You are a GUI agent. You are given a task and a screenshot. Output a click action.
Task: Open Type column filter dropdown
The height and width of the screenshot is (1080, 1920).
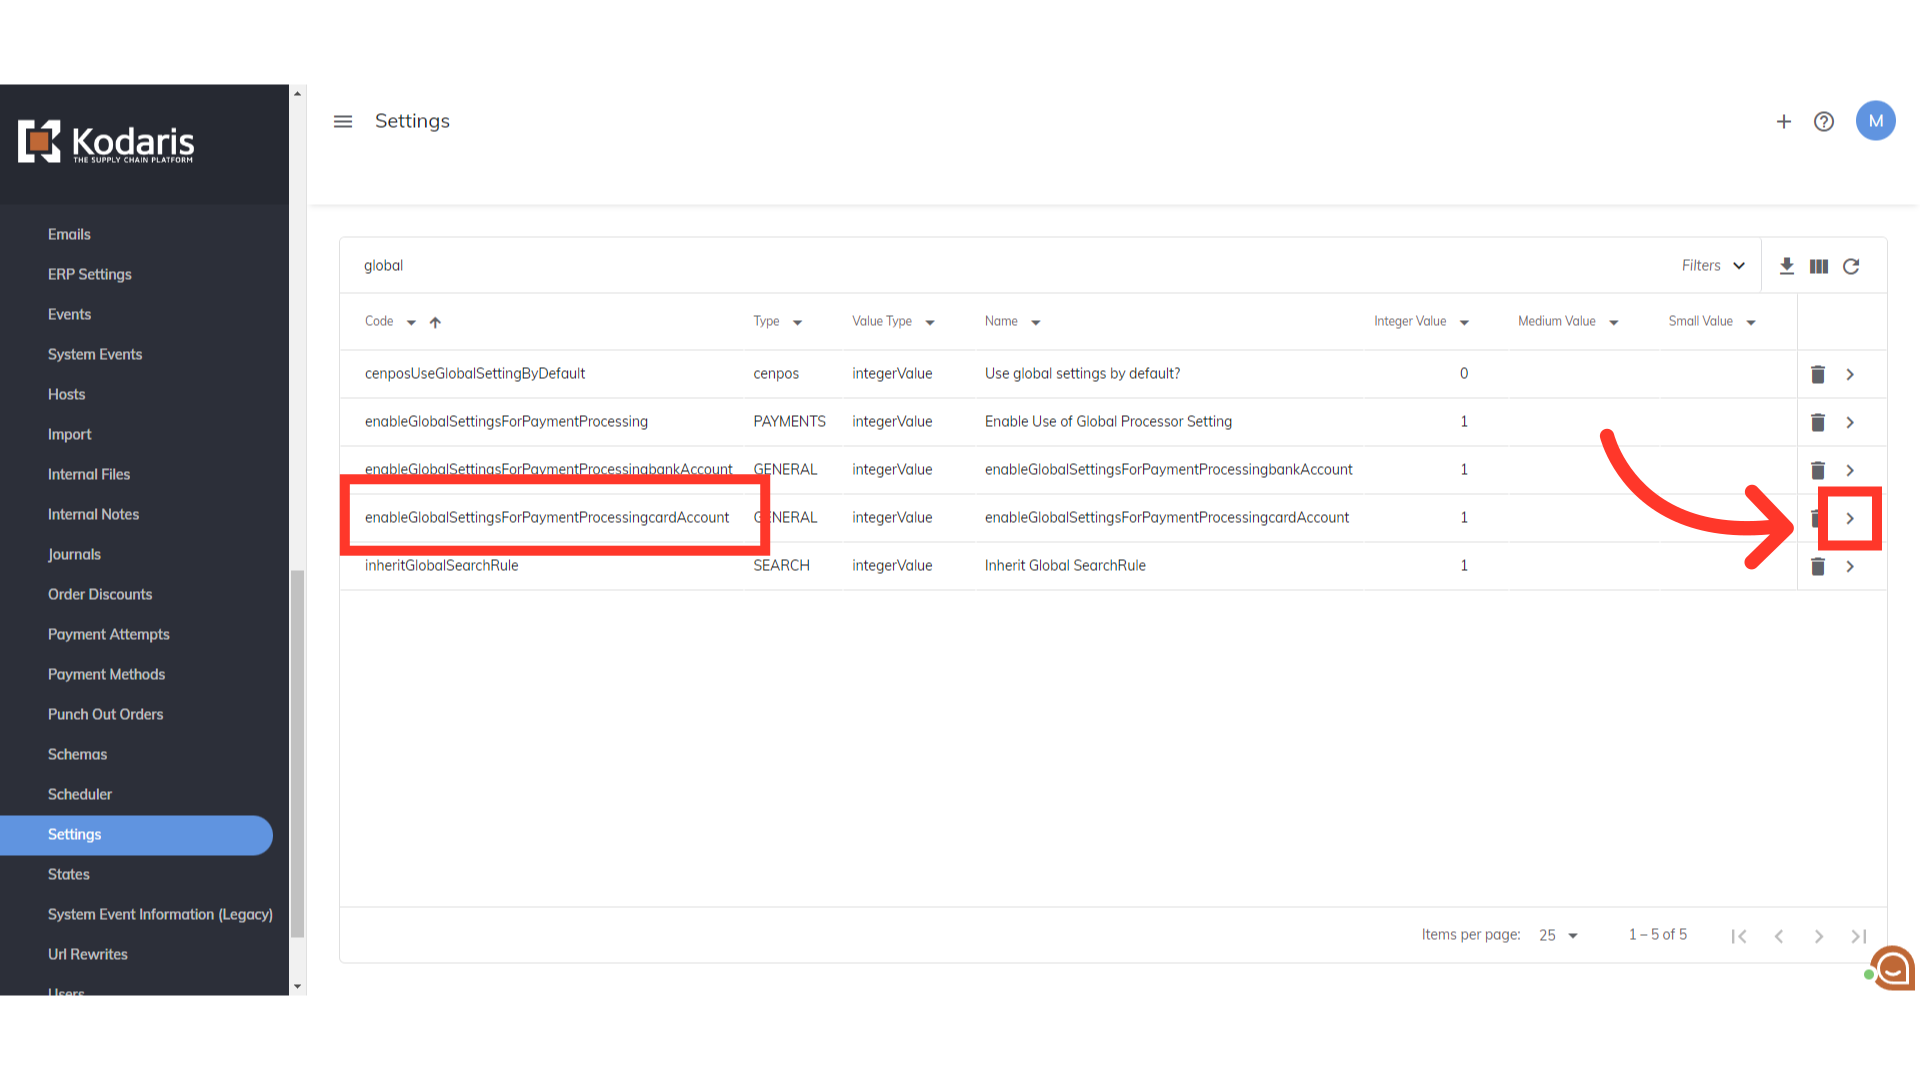point(797,322)
